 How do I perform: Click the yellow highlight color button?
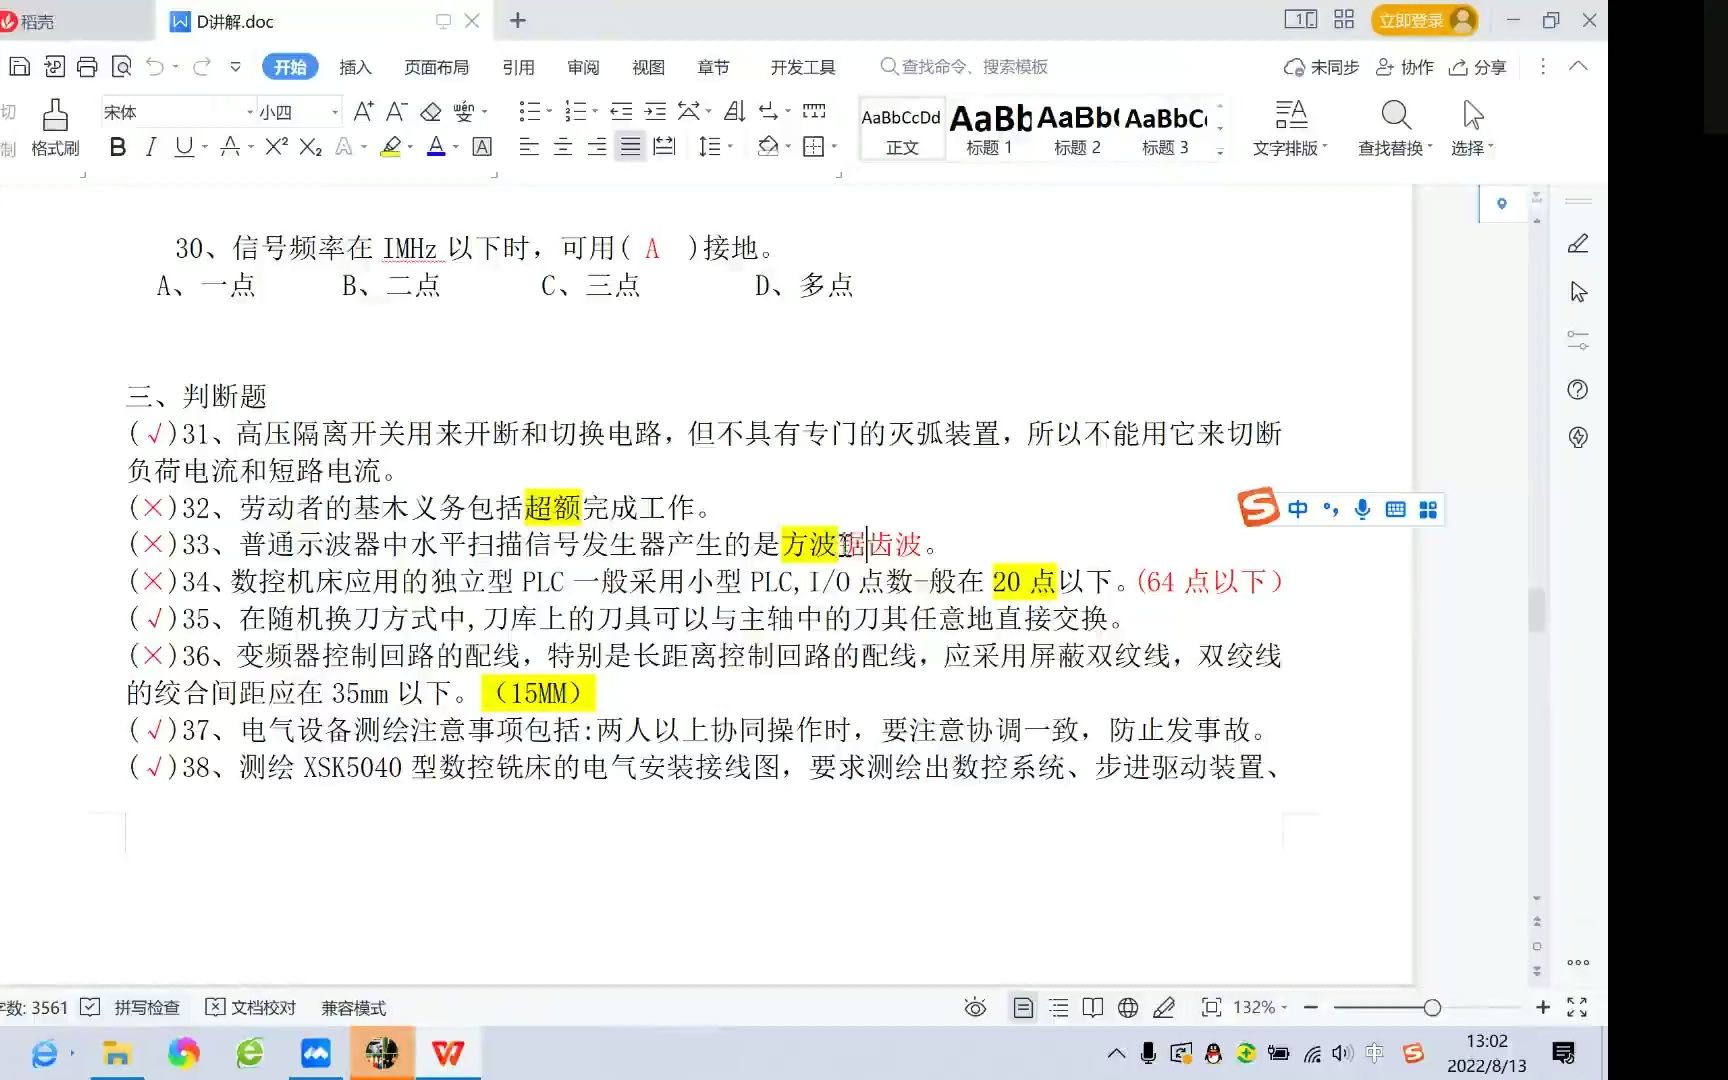click(x=391, y=147)
